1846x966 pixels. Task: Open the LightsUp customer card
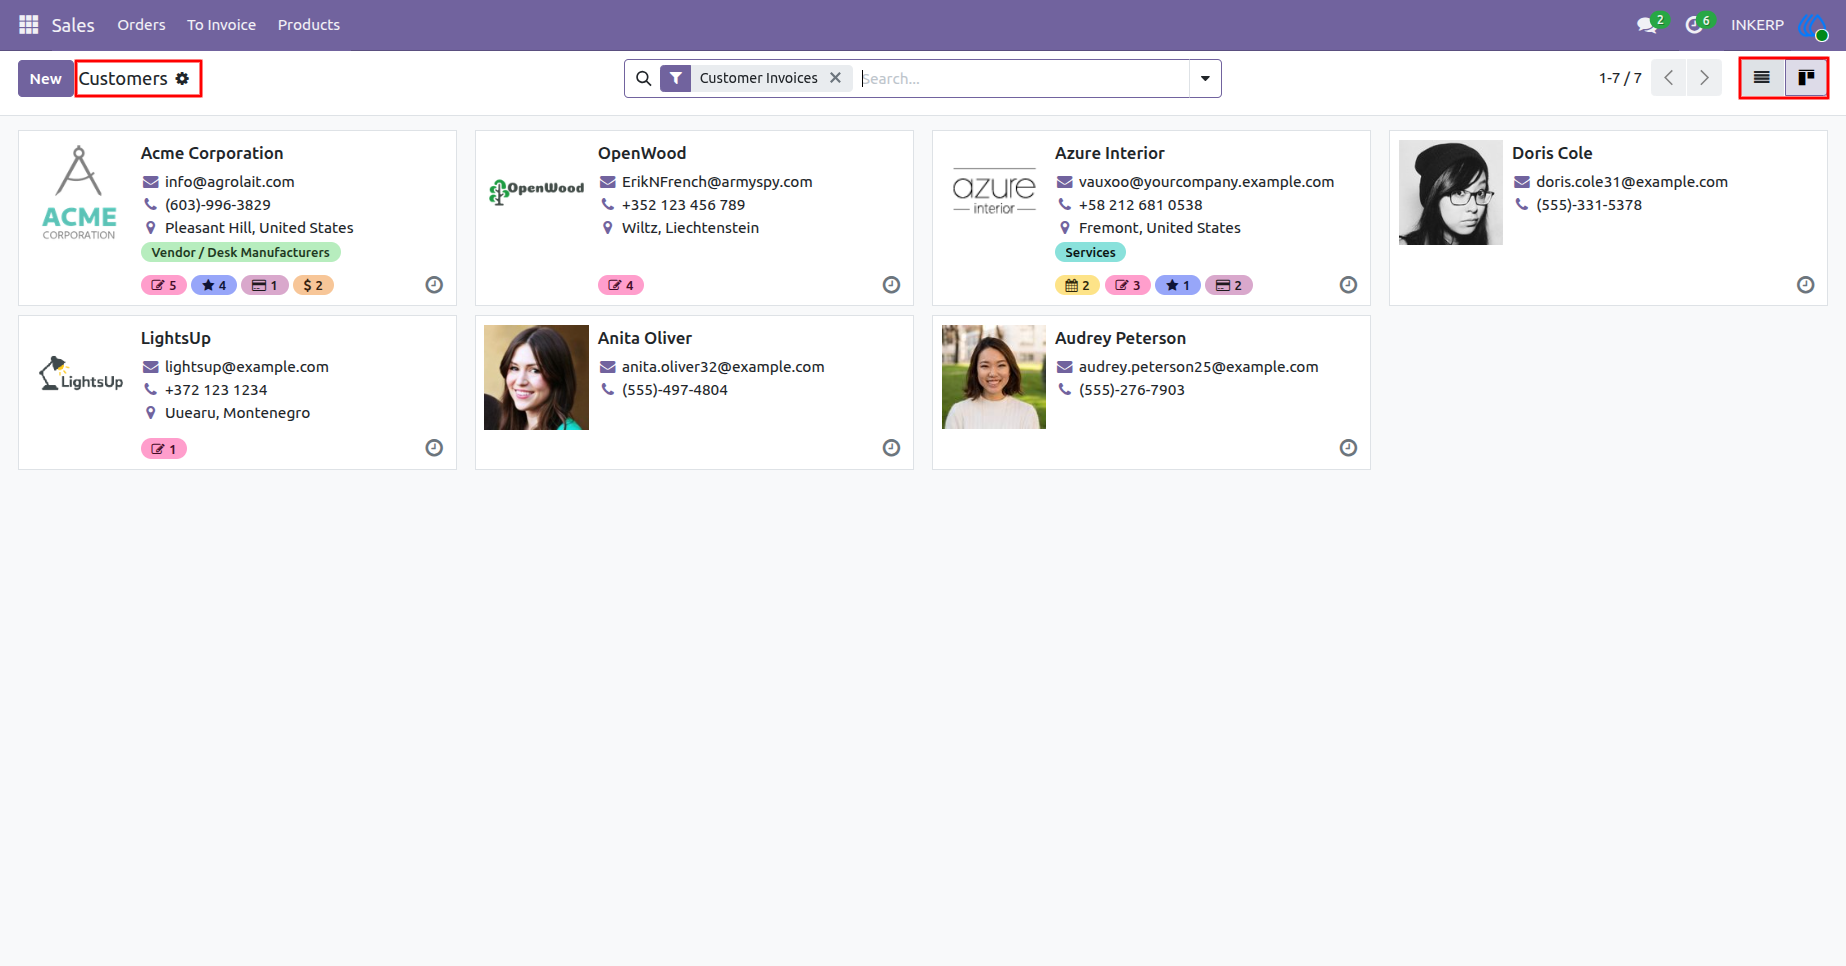click(x=237, y=392)
